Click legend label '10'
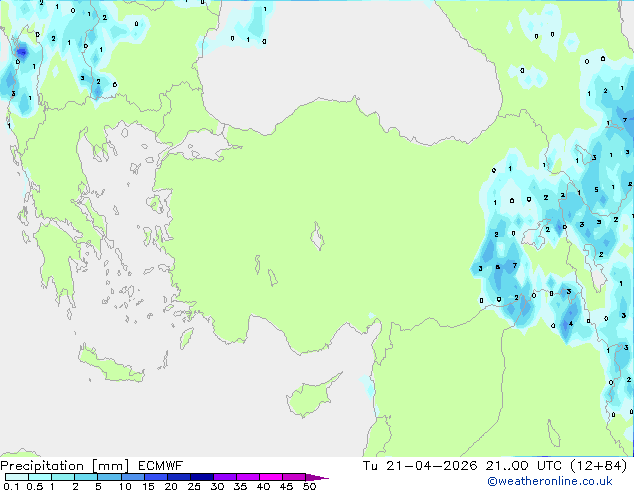The width and height of the screenshot is (634, 490). (x=125, y=486)
